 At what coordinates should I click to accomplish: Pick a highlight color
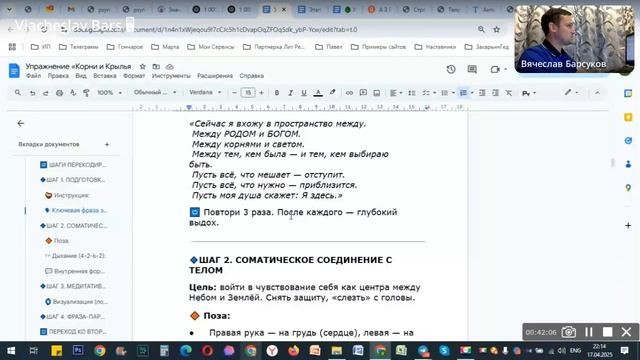(333, 93)
